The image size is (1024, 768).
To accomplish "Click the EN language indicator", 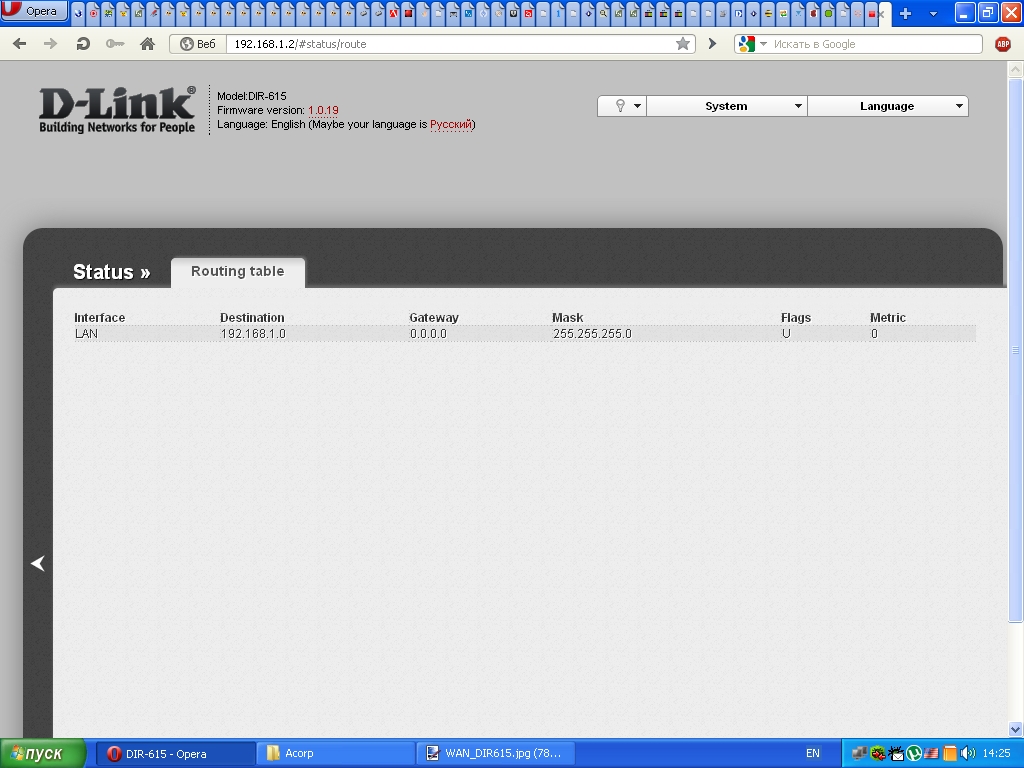I will coord(812,753).
